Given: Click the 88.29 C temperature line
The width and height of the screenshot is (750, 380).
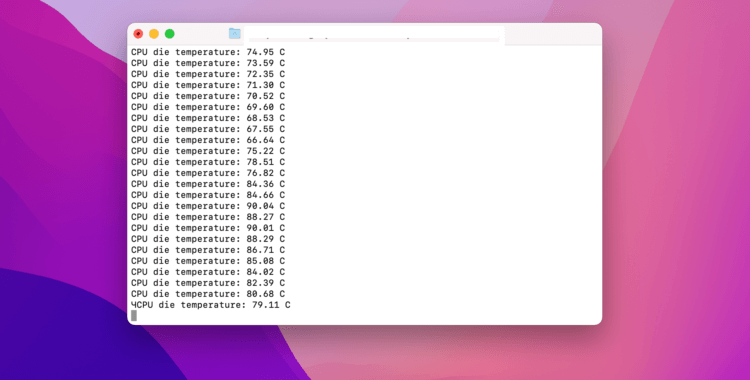Looking at the screenshot, I should 208,239.
